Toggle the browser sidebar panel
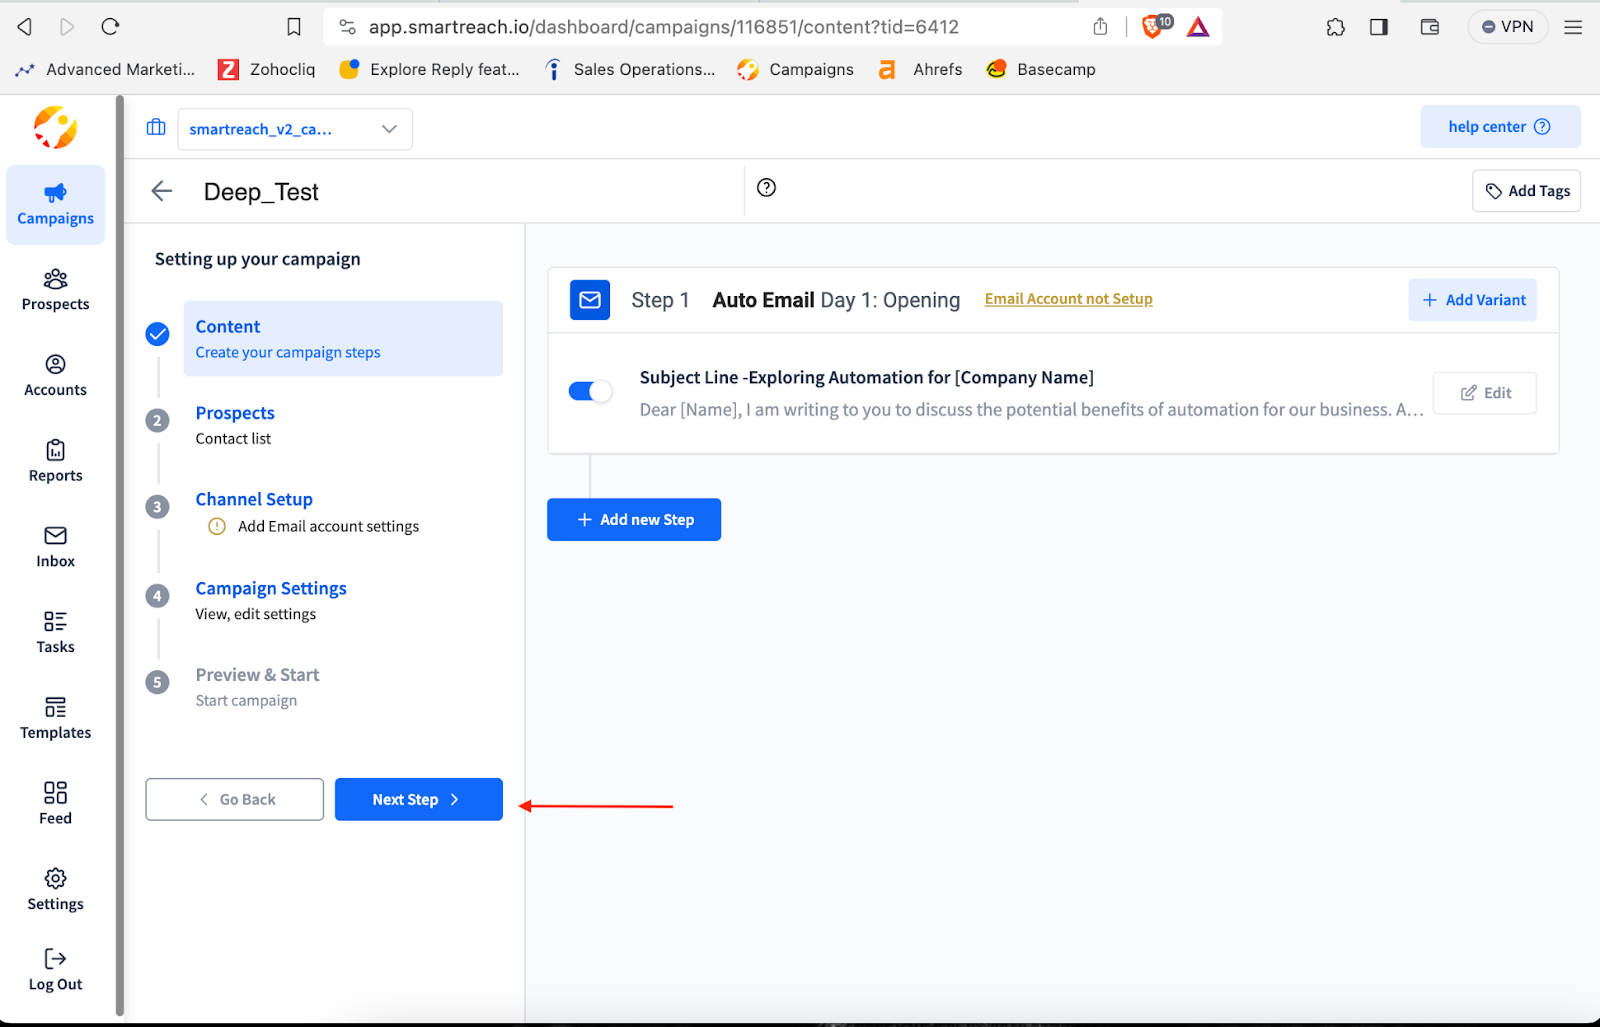The image size is (1600, 1027). [x=1379, y=27]
